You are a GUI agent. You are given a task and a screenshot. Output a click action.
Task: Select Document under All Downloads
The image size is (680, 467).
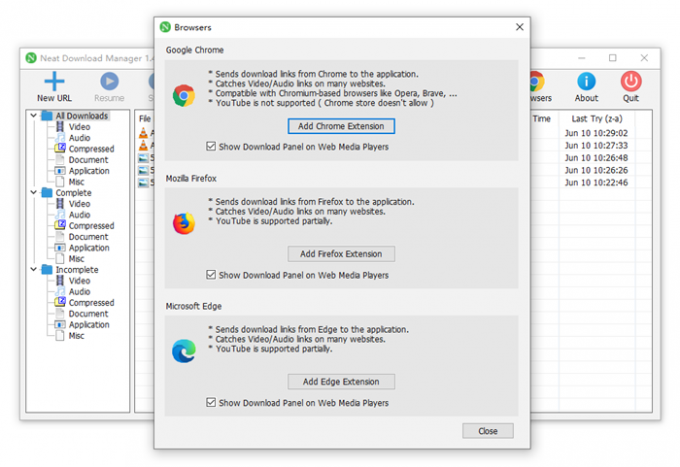88,160
